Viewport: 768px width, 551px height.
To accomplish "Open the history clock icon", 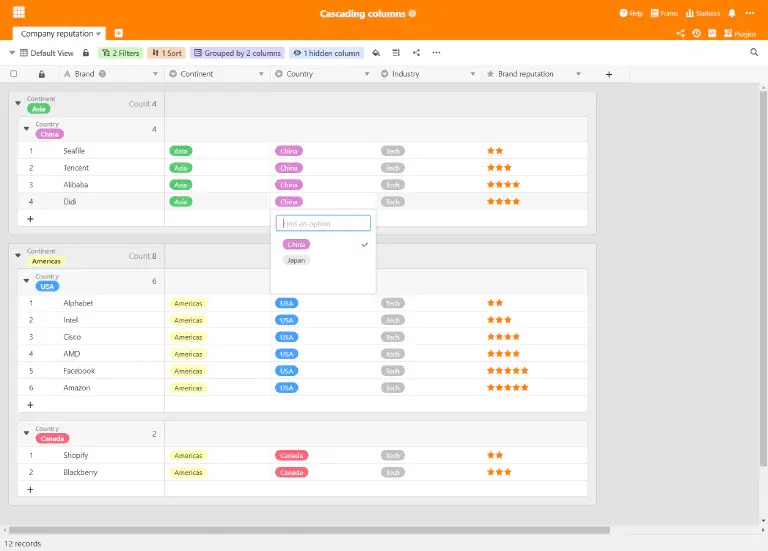I will click(x=696, y=33).
